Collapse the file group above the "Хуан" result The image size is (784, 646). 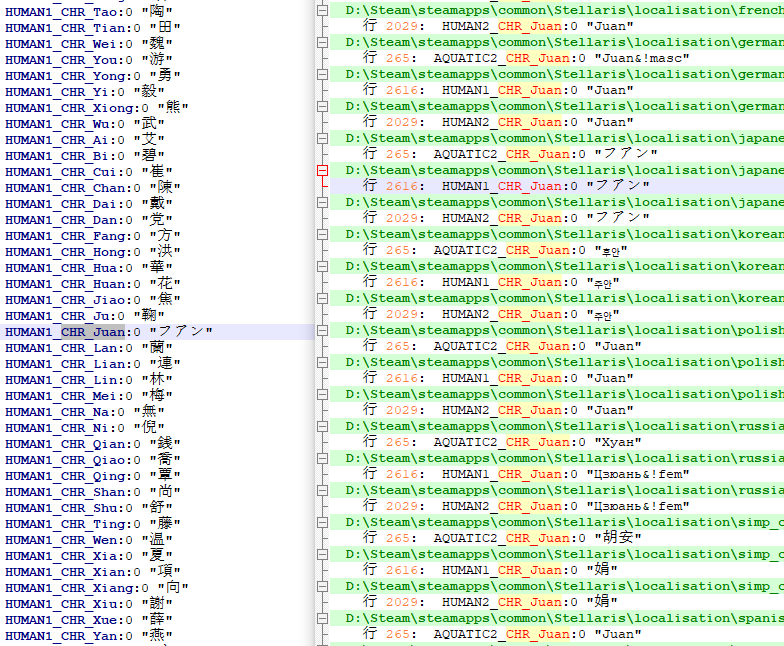pos(322,426)
